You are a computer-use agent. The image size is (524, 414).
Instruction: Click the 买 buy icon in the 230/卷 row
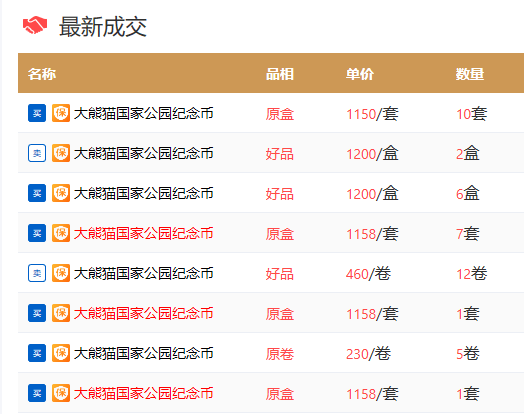click(37, 353)
